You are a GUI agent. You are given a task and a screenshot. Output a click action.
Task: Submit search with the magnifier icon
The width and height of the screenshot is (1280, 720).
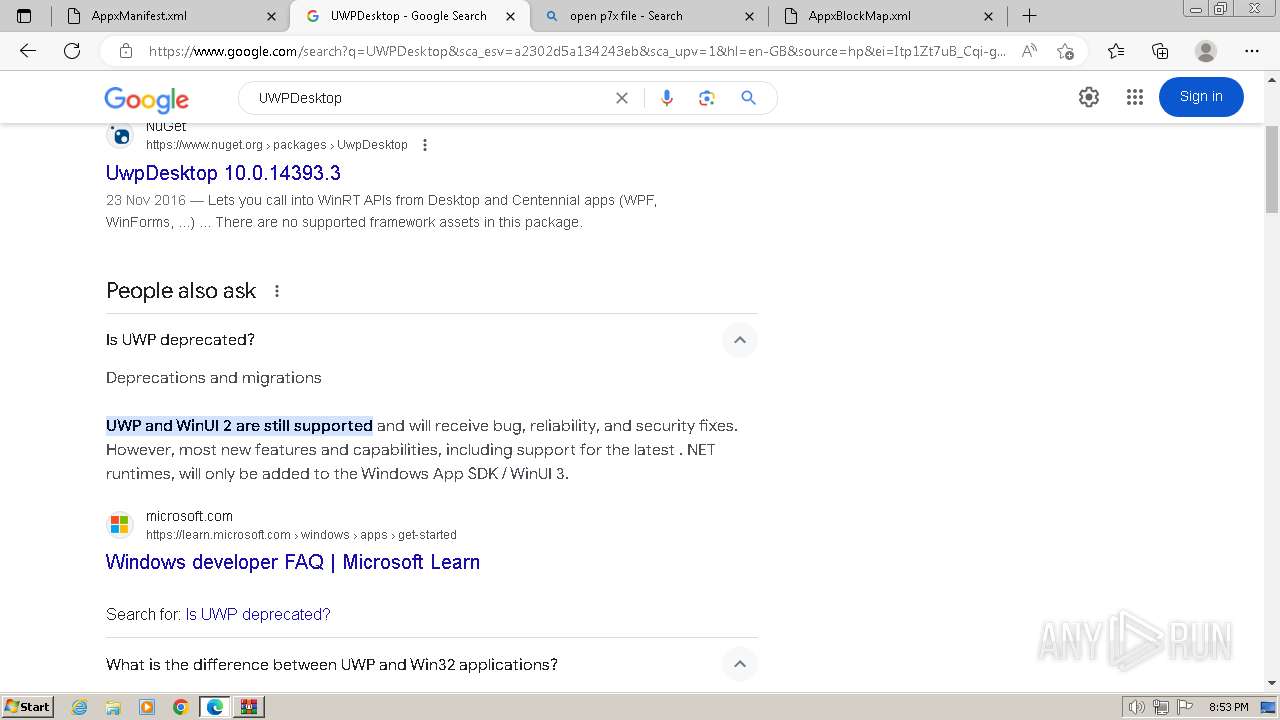748,98
